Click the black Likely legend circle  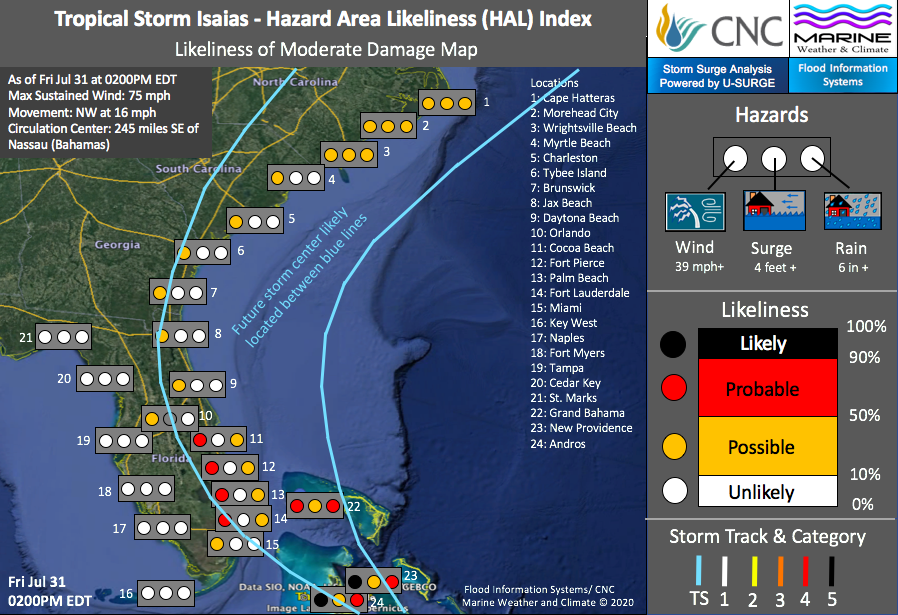tap(673, 344)
